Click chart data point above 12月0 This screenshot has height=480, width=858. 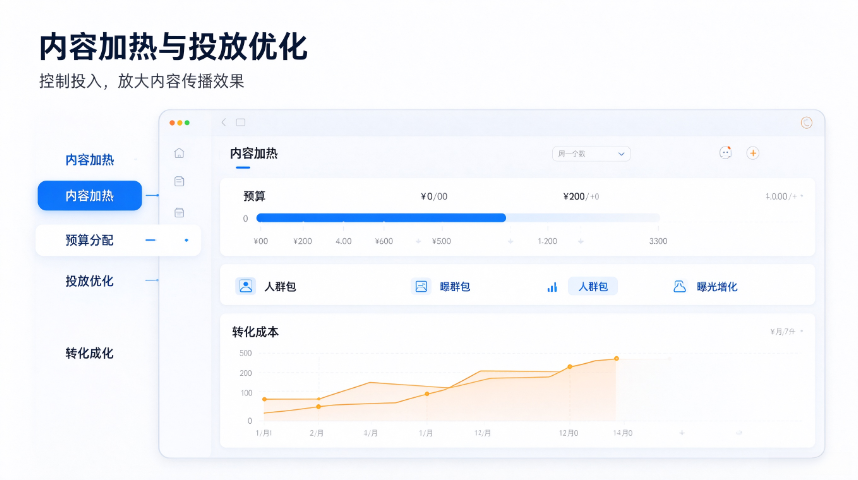pyautogui.click(x=570, y=367)
